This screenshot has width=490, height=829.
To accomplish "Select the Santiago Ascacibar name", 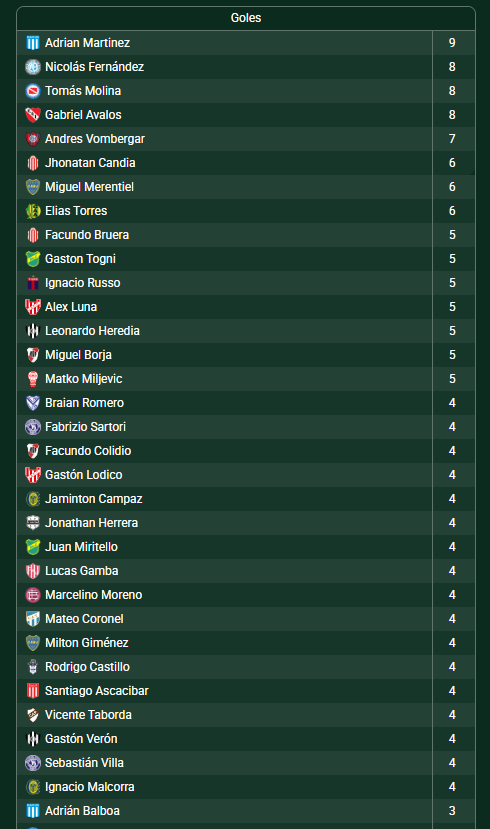I will tap(97, 690).
